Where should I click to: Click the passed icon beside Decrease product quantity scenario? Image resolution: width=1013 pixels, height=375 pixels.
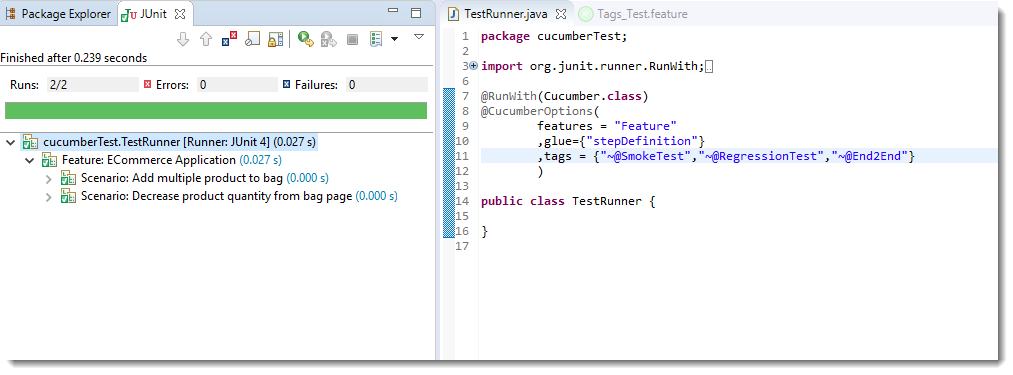[68, 197]
